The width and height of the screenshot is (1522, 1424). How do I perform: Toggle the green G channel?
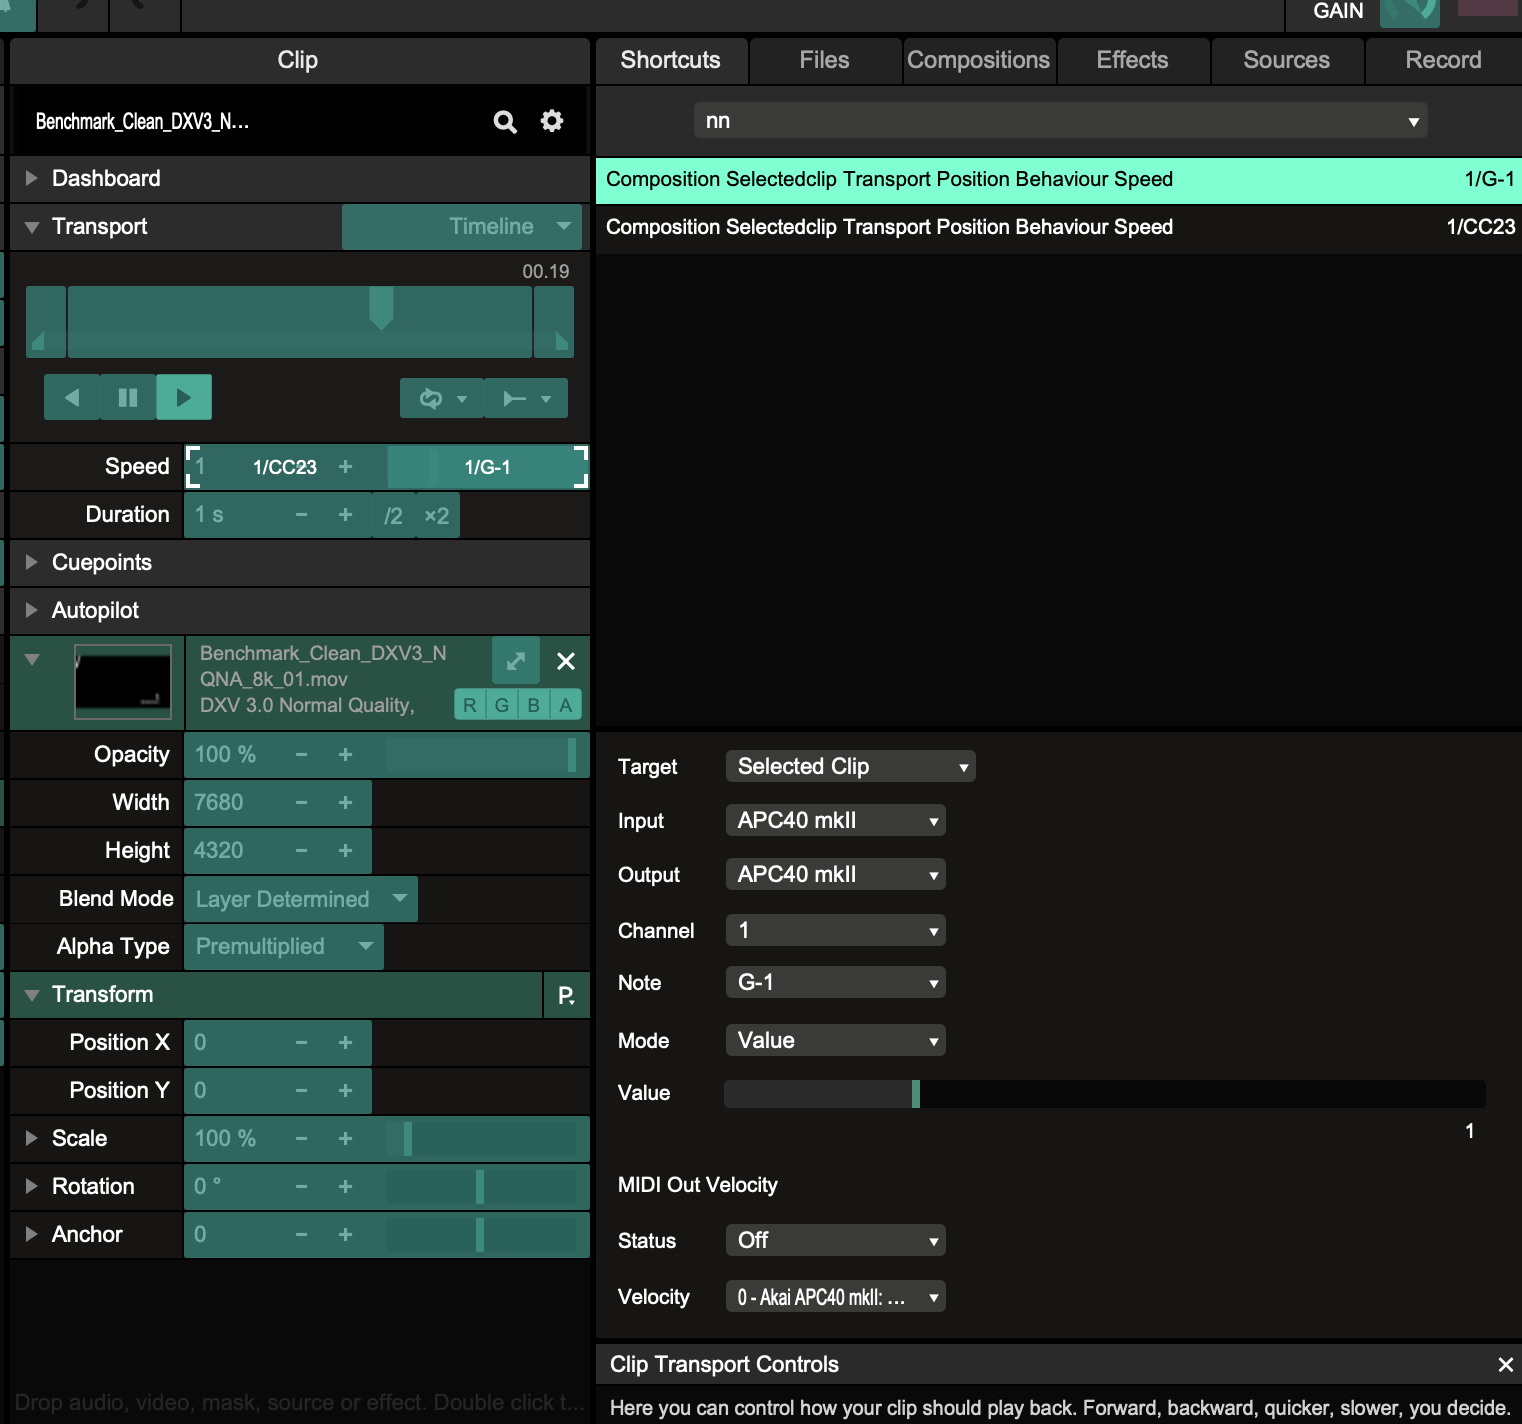click(x=502, y=705)
